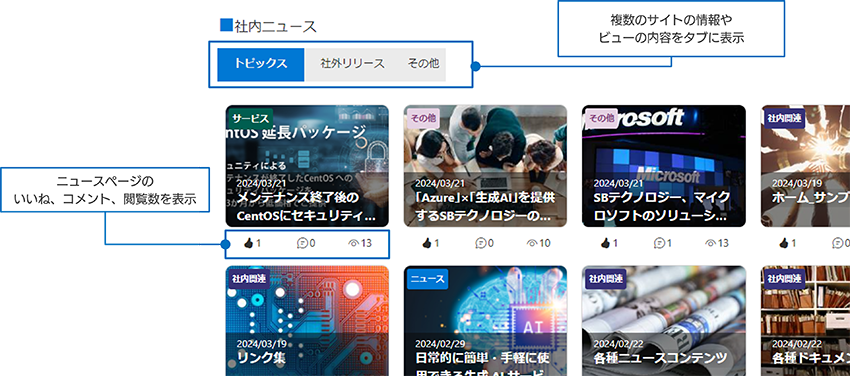
Task: Open the 各種ニュースコンテンツ card
Action: pyautogui.click(x=664, y=321)
